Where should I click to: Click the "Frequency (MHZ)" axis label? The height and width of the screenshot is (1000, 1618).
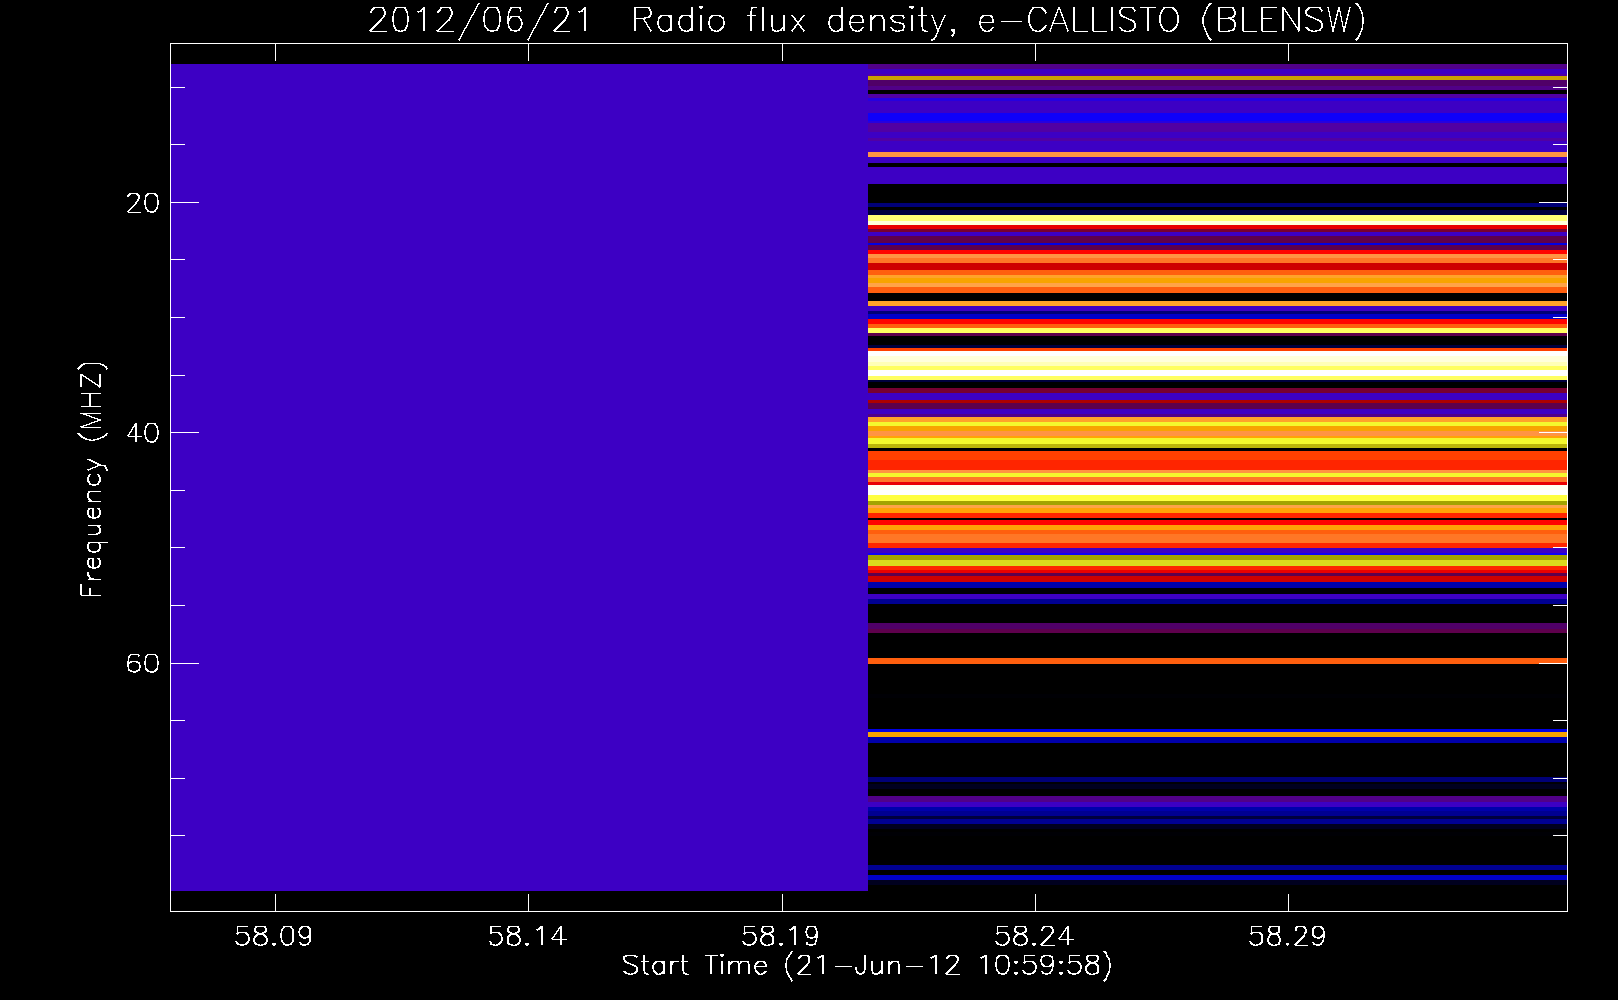pyautogui.click(x=92, y=479)
